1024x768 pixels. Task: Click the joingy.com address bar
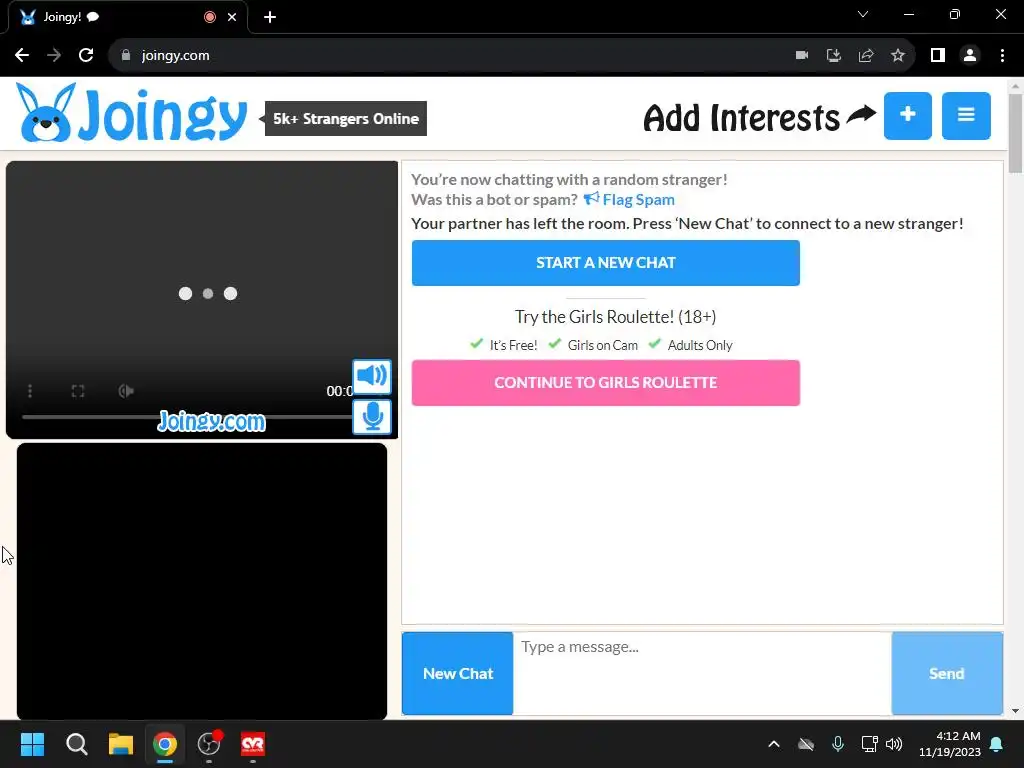click(x=451, y=55)
